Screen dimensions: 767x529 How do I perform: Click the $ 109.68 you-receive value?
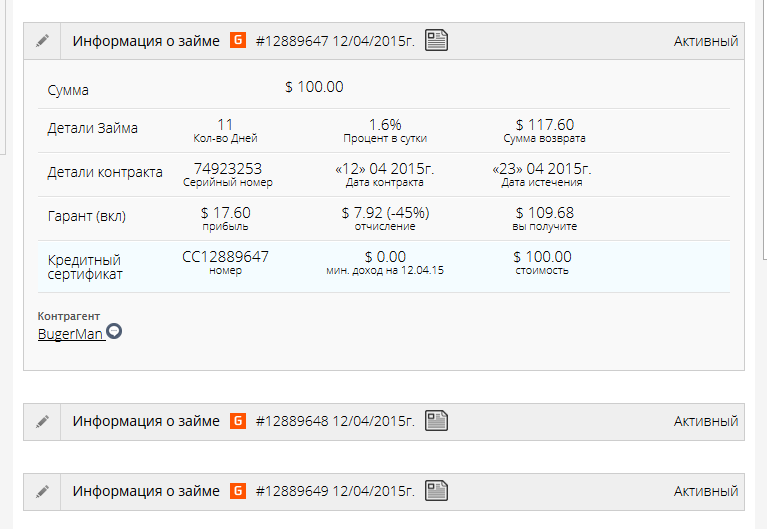[x=544, y=213]
